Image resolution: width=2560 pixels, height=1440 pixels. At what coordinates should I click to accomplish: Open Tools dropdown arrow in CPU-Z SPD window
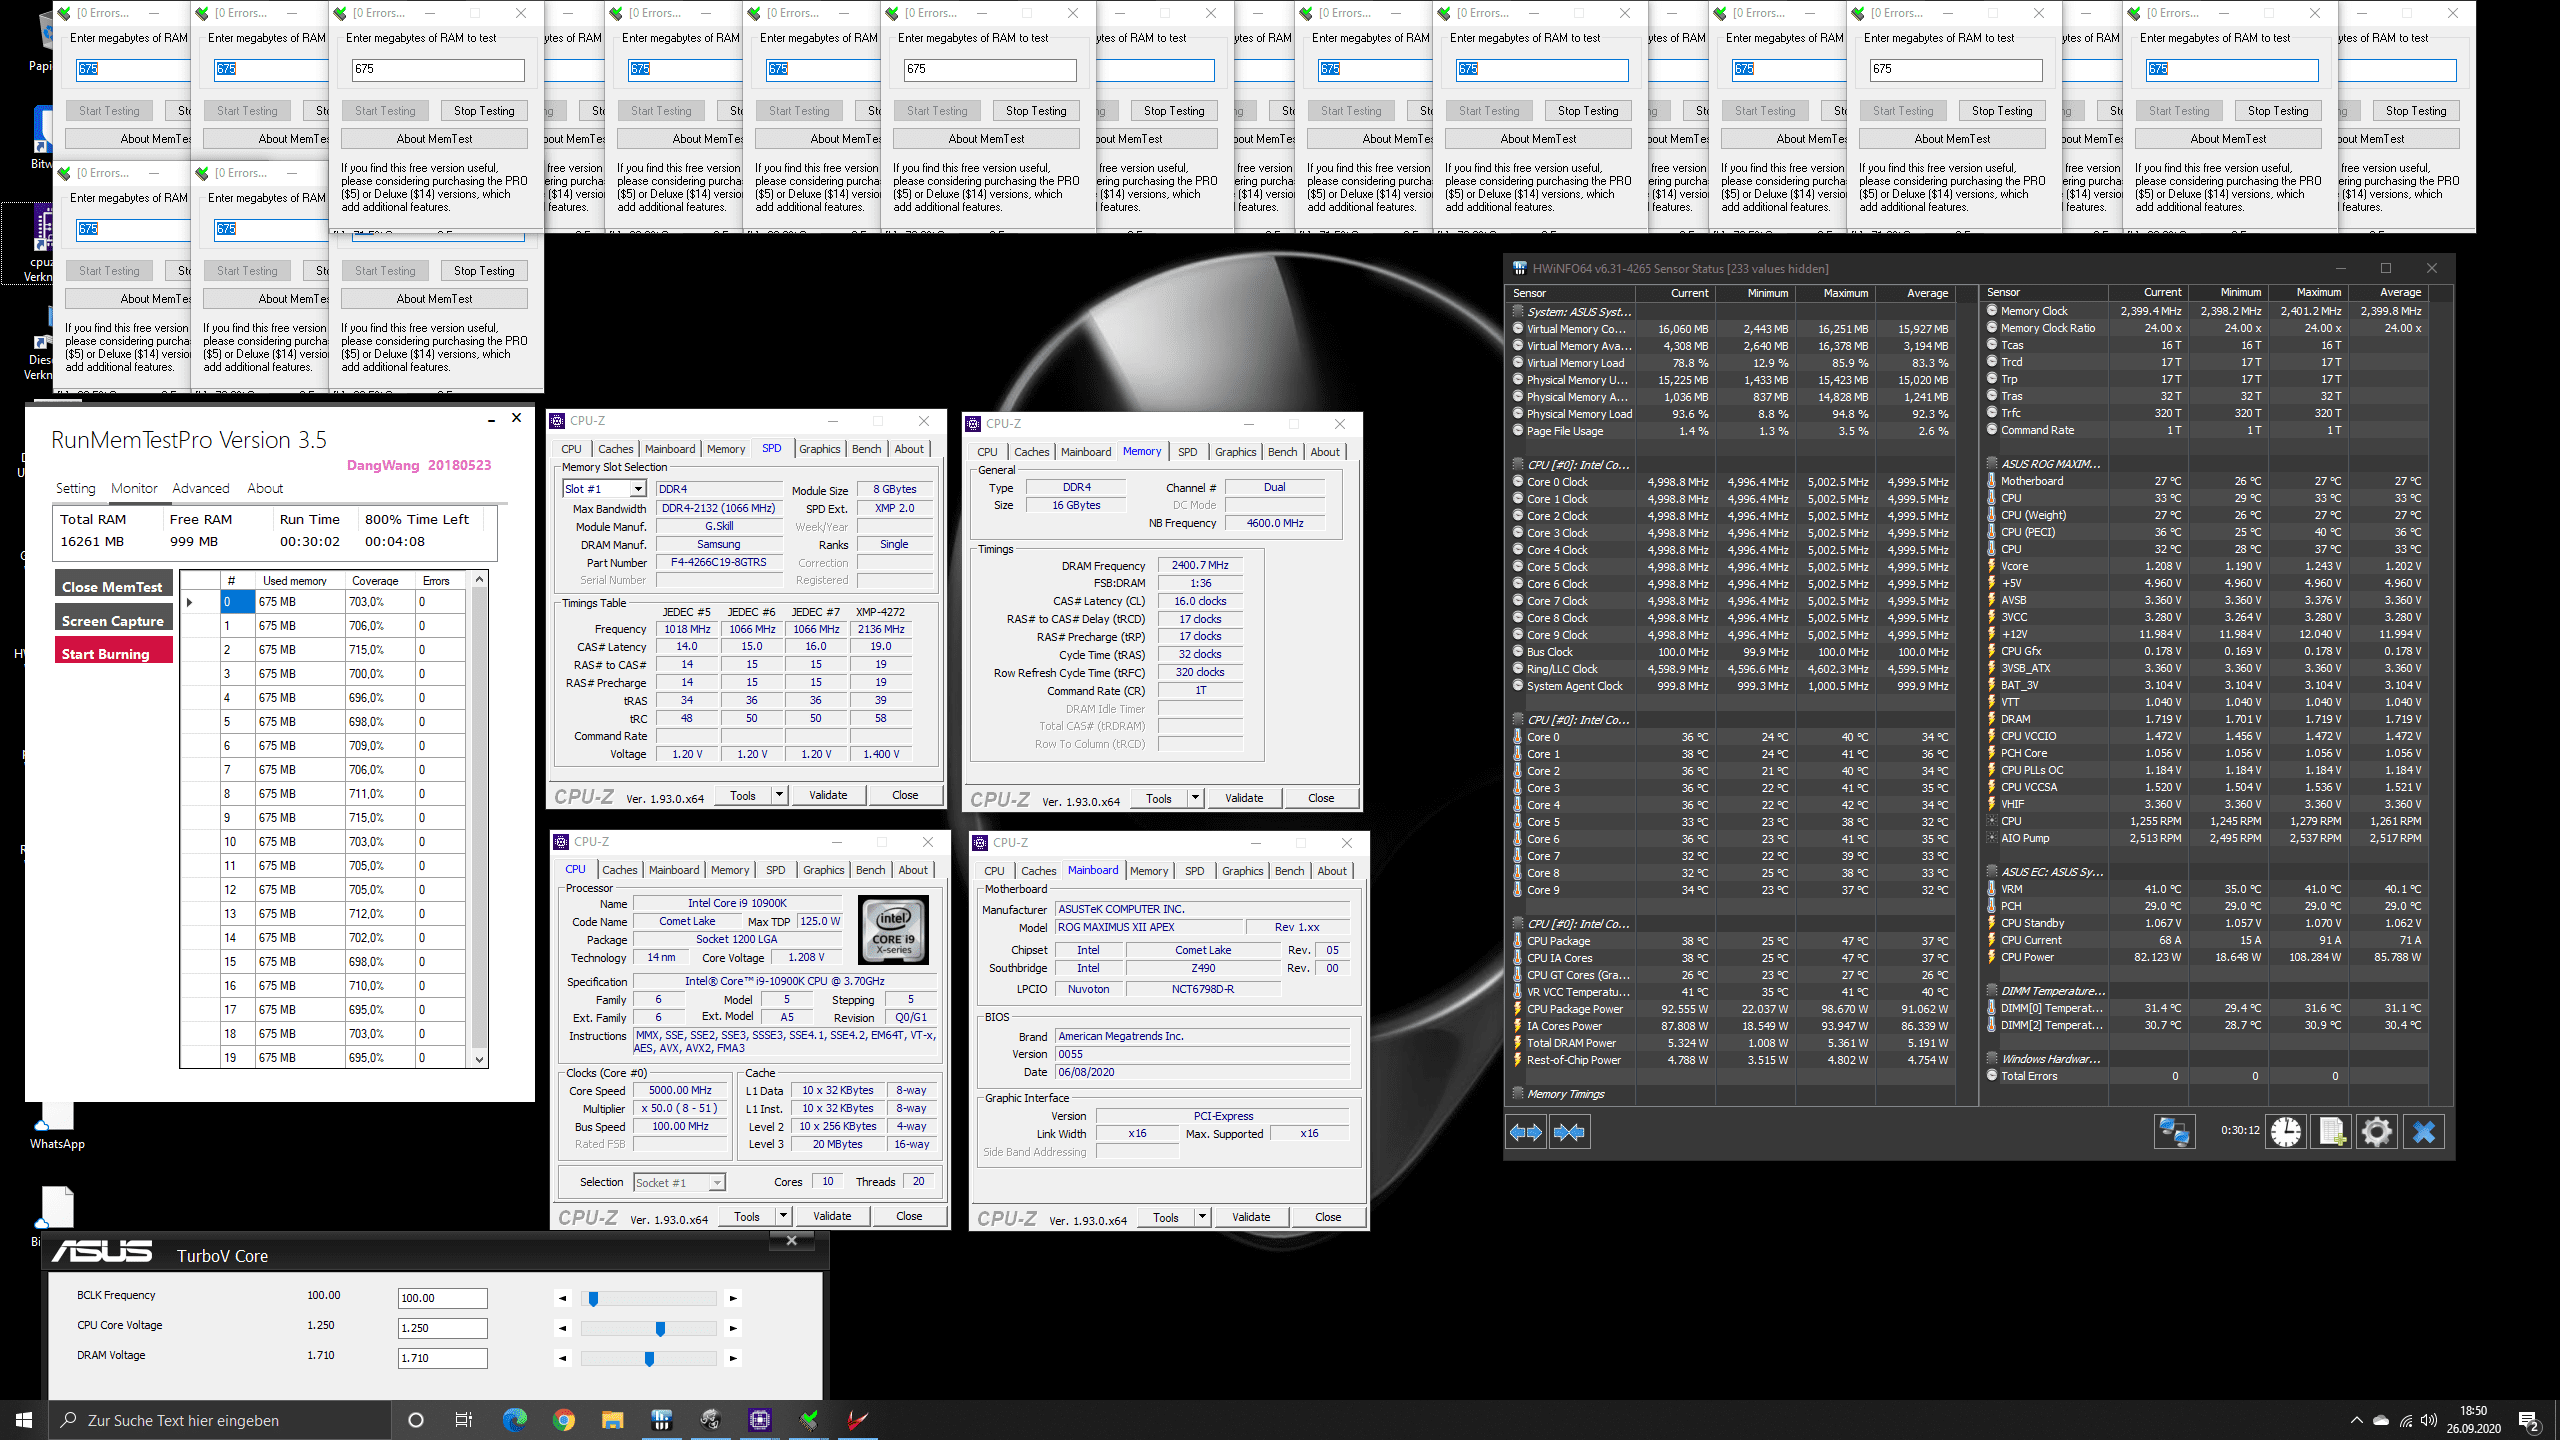point(779,795)
